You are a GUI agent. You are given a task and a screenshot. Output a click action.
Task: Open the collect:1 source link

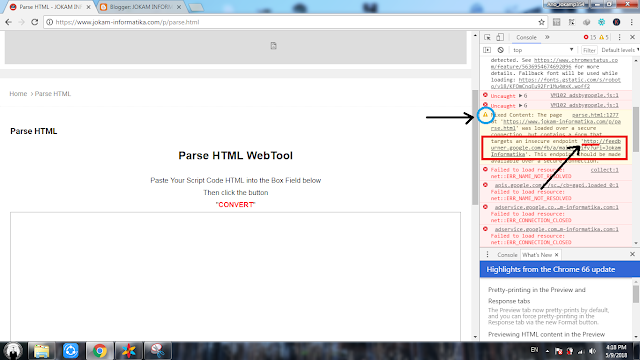(x=604, y=170)
